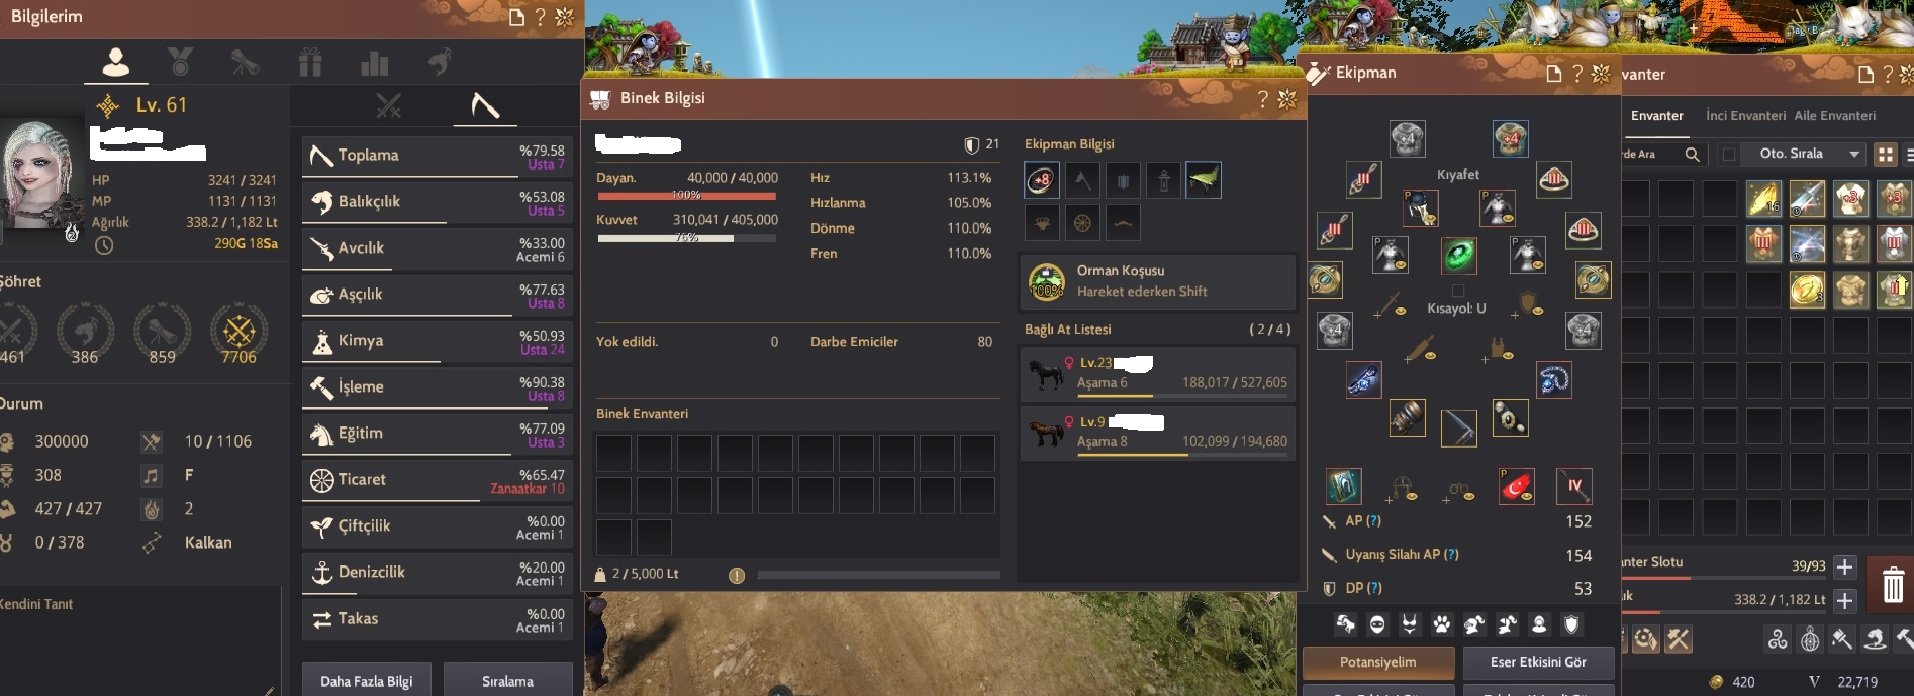
Task: Click the inventory search magnifier icon
Action: (x=1692, y=154)
